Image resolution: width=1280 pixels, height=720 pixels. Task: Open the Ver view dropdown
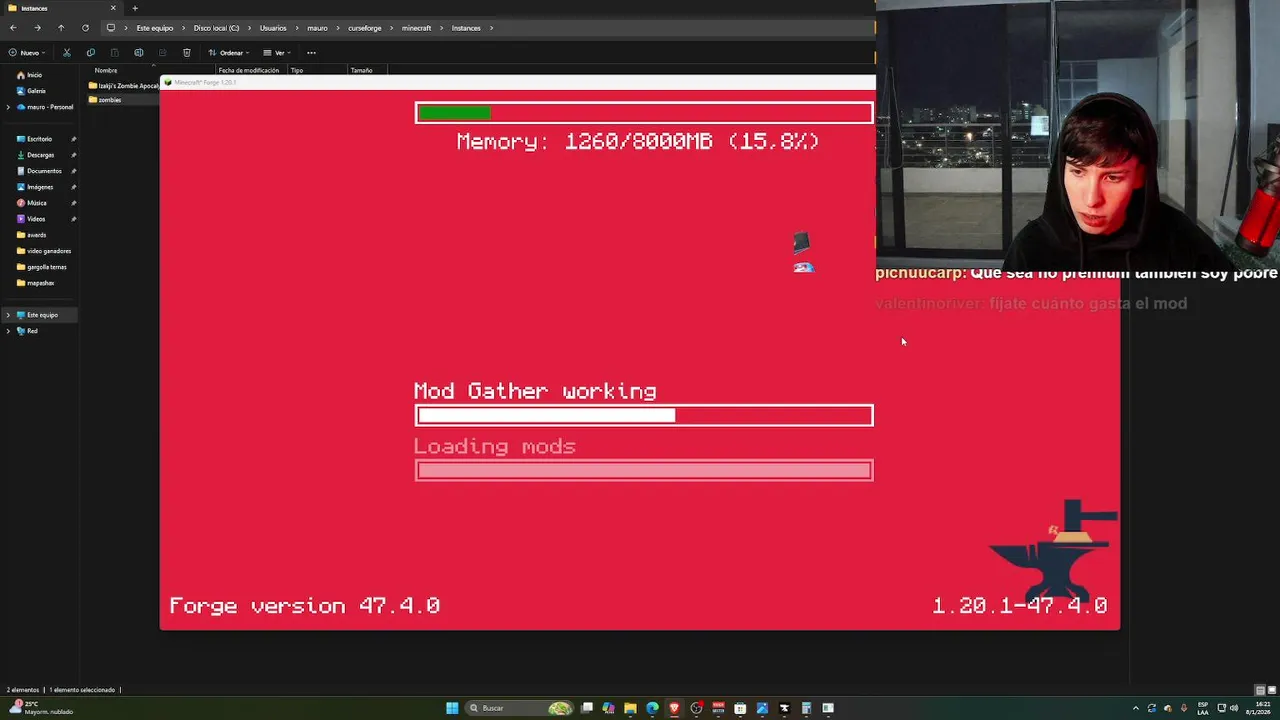[277, 53]
